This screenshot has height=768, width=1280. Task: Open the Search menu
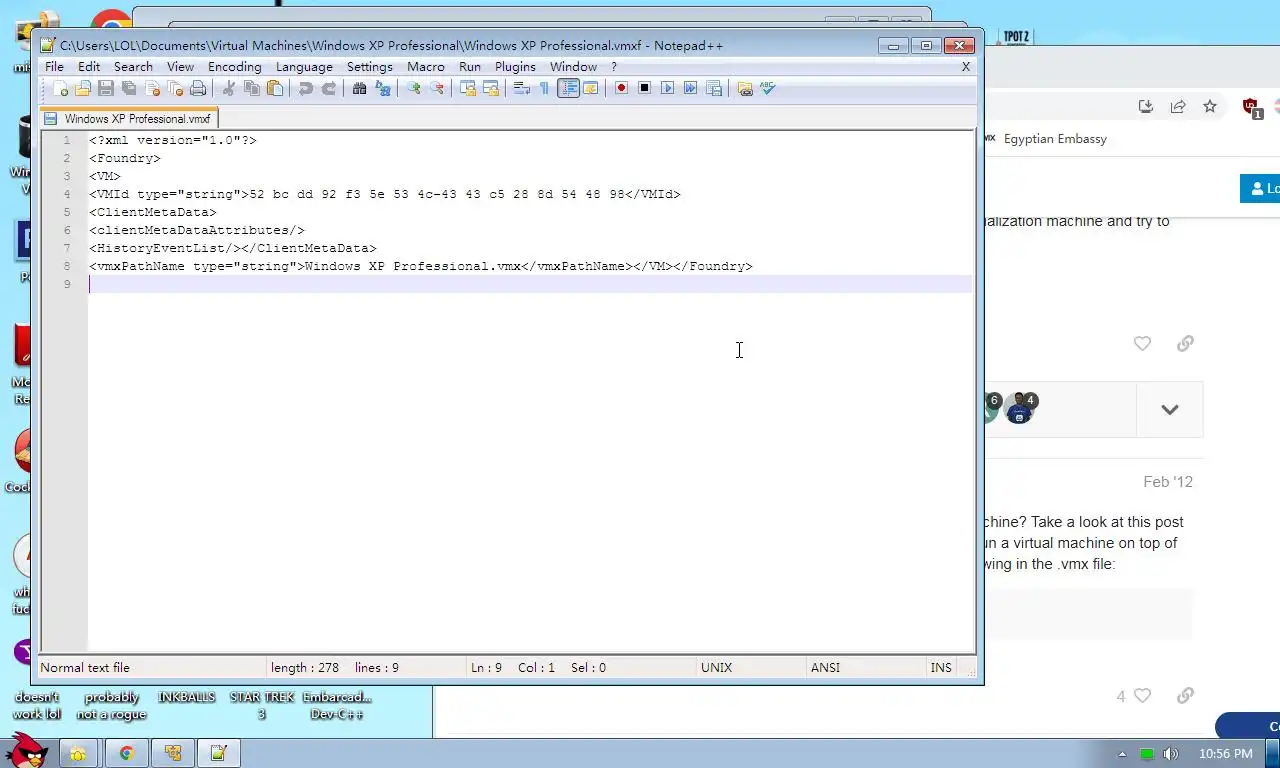[x=133, y=66]
